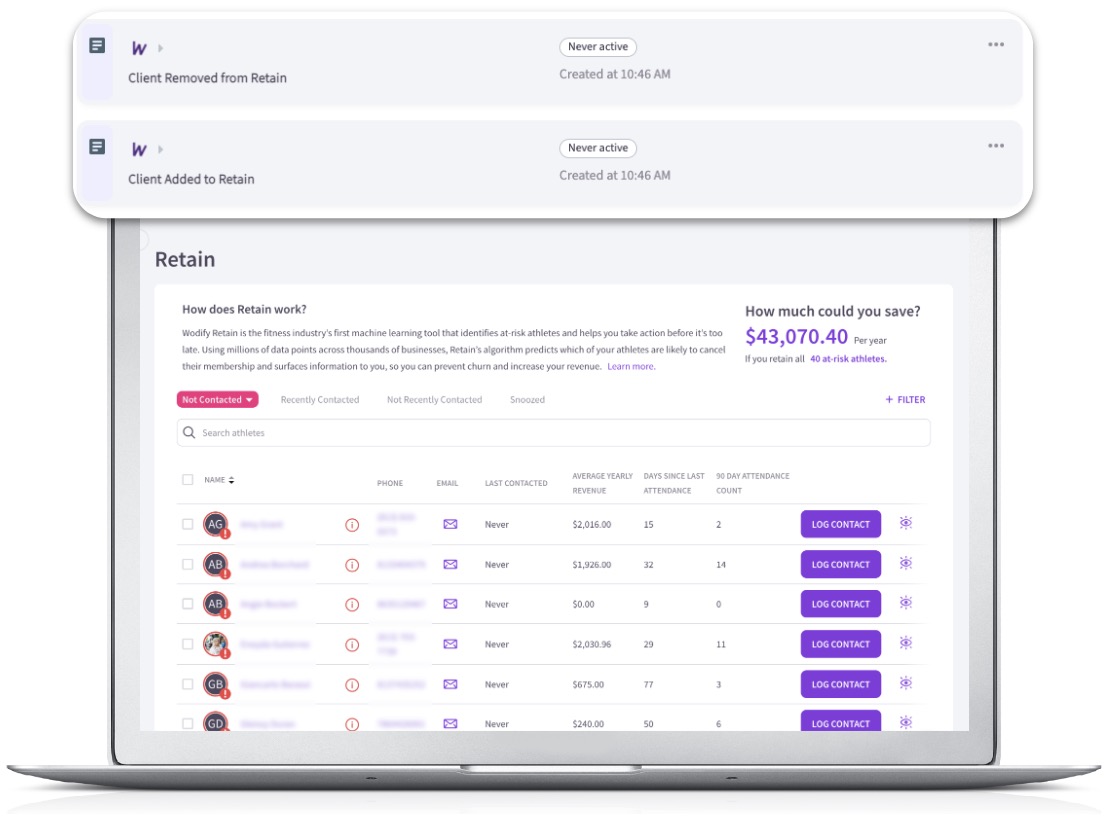
Task: Open the info icon in the AG athlete row
Action: click(x=352, y=525)
